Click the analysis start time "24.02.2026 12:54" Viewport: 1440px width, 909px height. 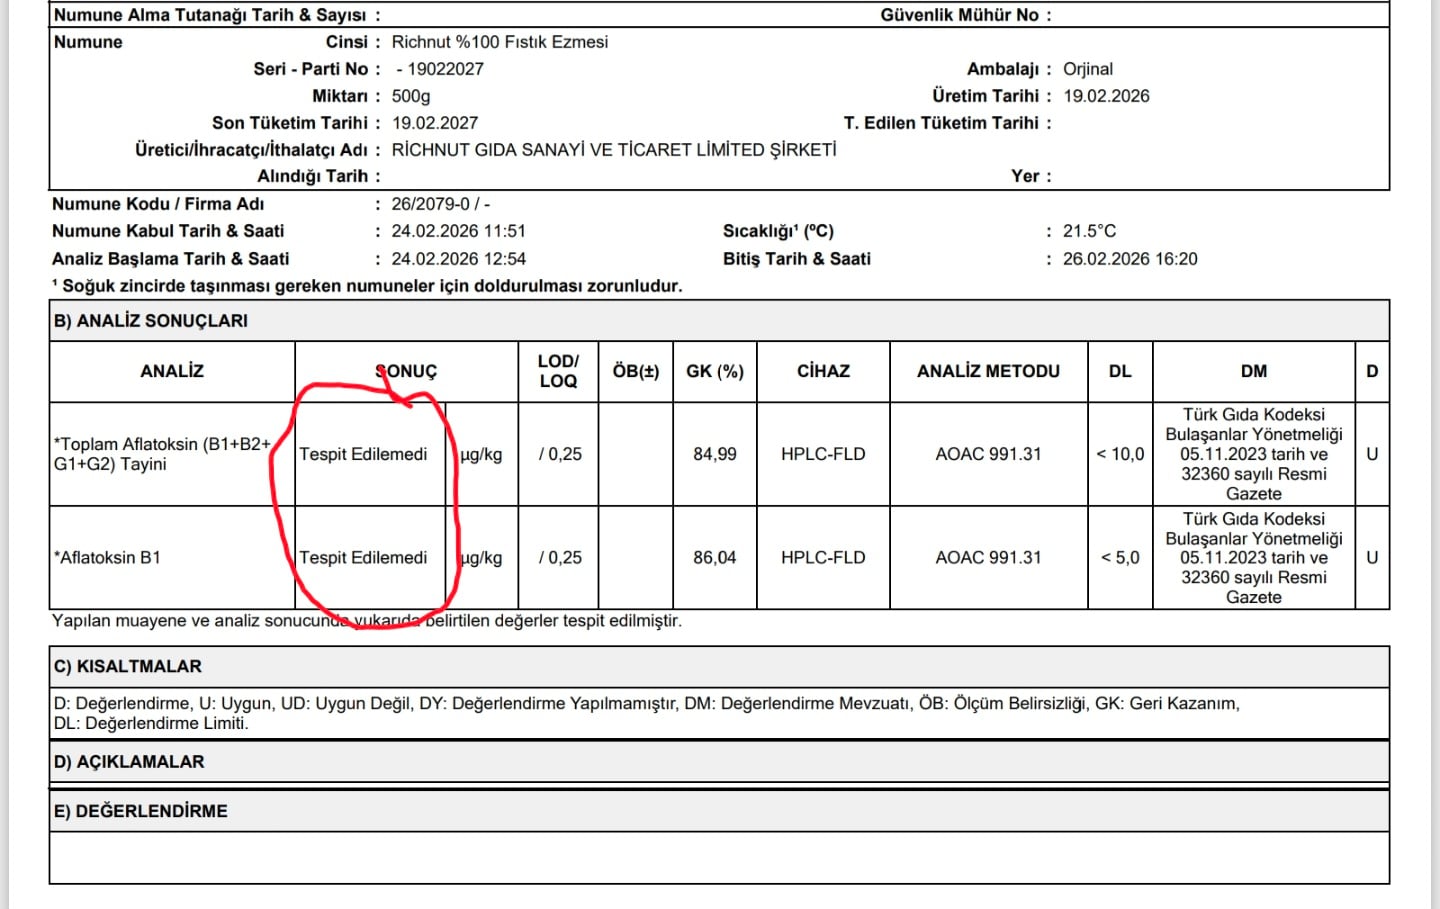(x=458, y=259)
